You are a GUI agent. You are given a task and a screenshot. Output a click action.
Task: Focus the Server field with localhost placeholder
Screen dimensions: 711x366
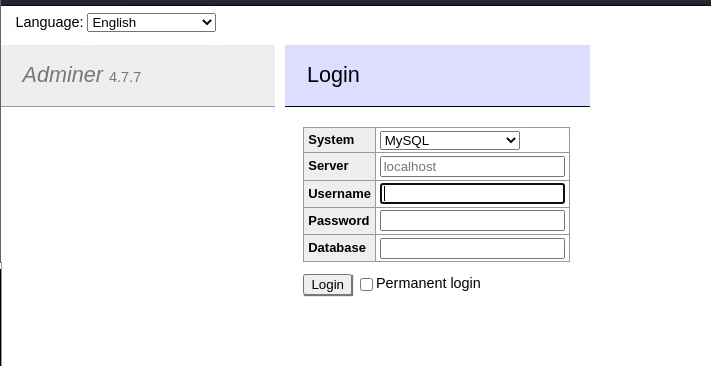(472, 166)
